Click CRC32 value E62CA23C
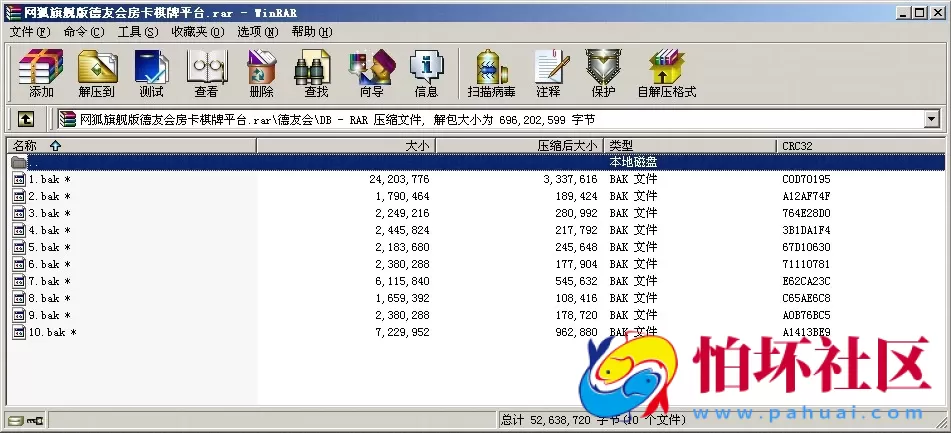The image size is (951, 433). click(806, 281)
